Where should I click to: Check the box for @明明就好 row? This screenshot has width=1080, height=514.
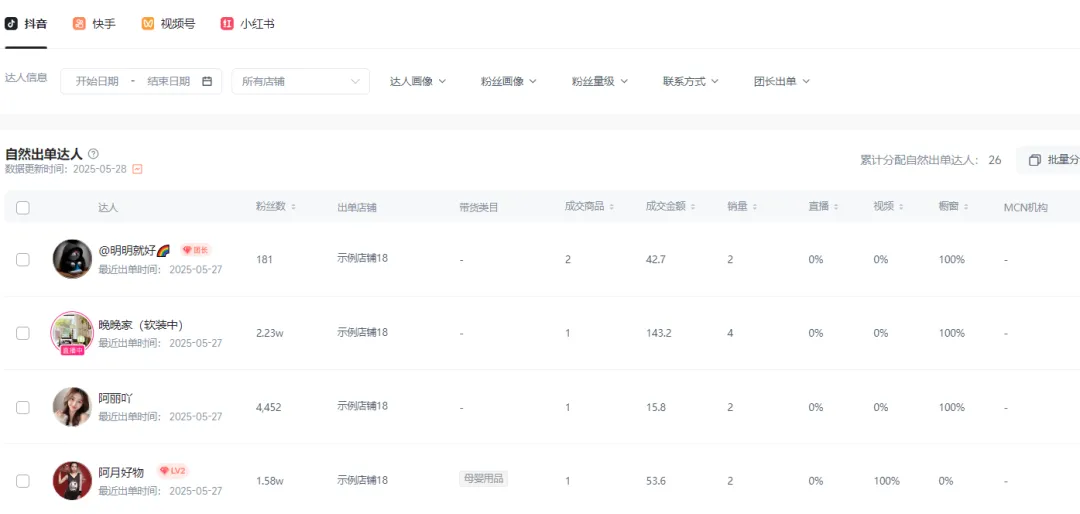pos(23,259)
